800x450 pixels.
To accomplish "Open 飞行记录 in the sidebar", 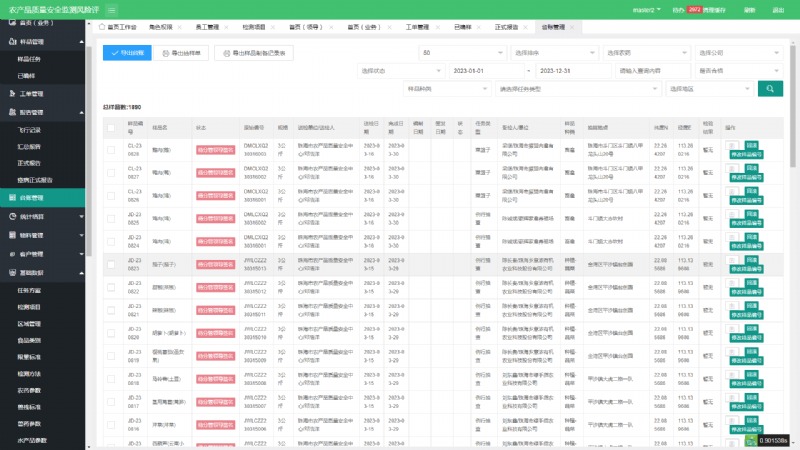I will 29,130.
